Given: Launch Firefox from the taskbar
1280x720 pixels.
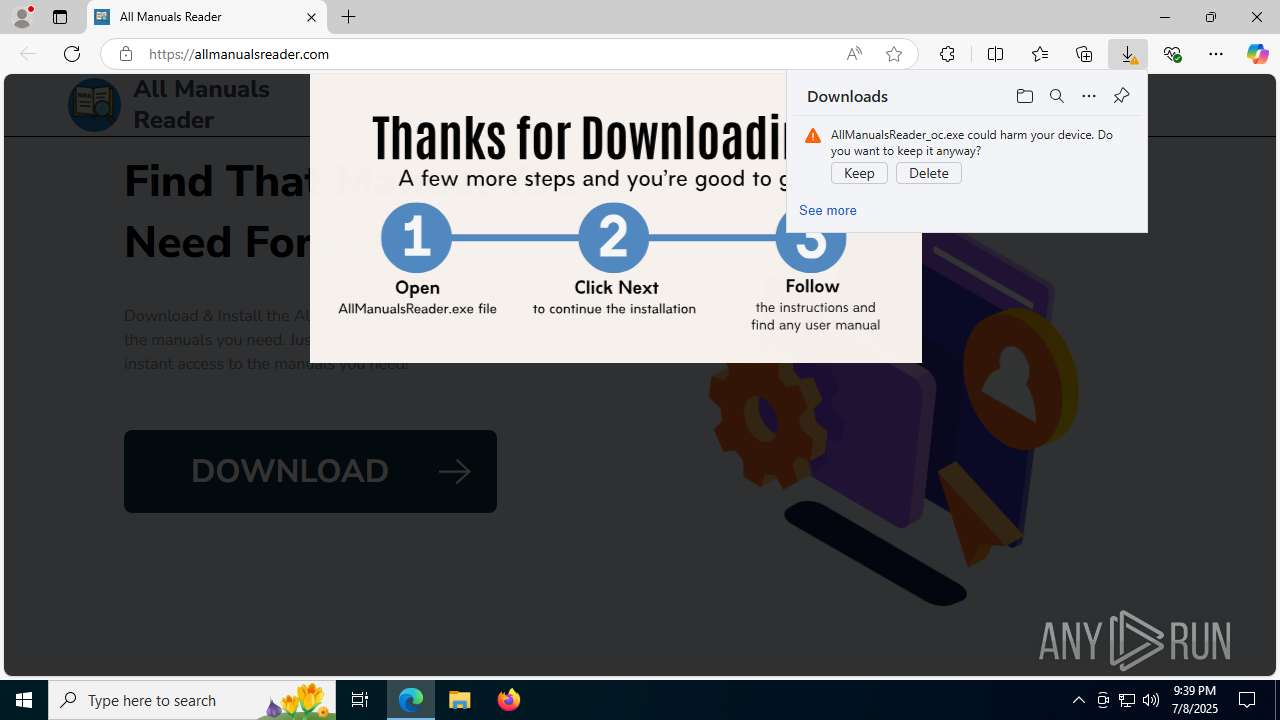Looking at the screenshot, I should pos(508,700).
